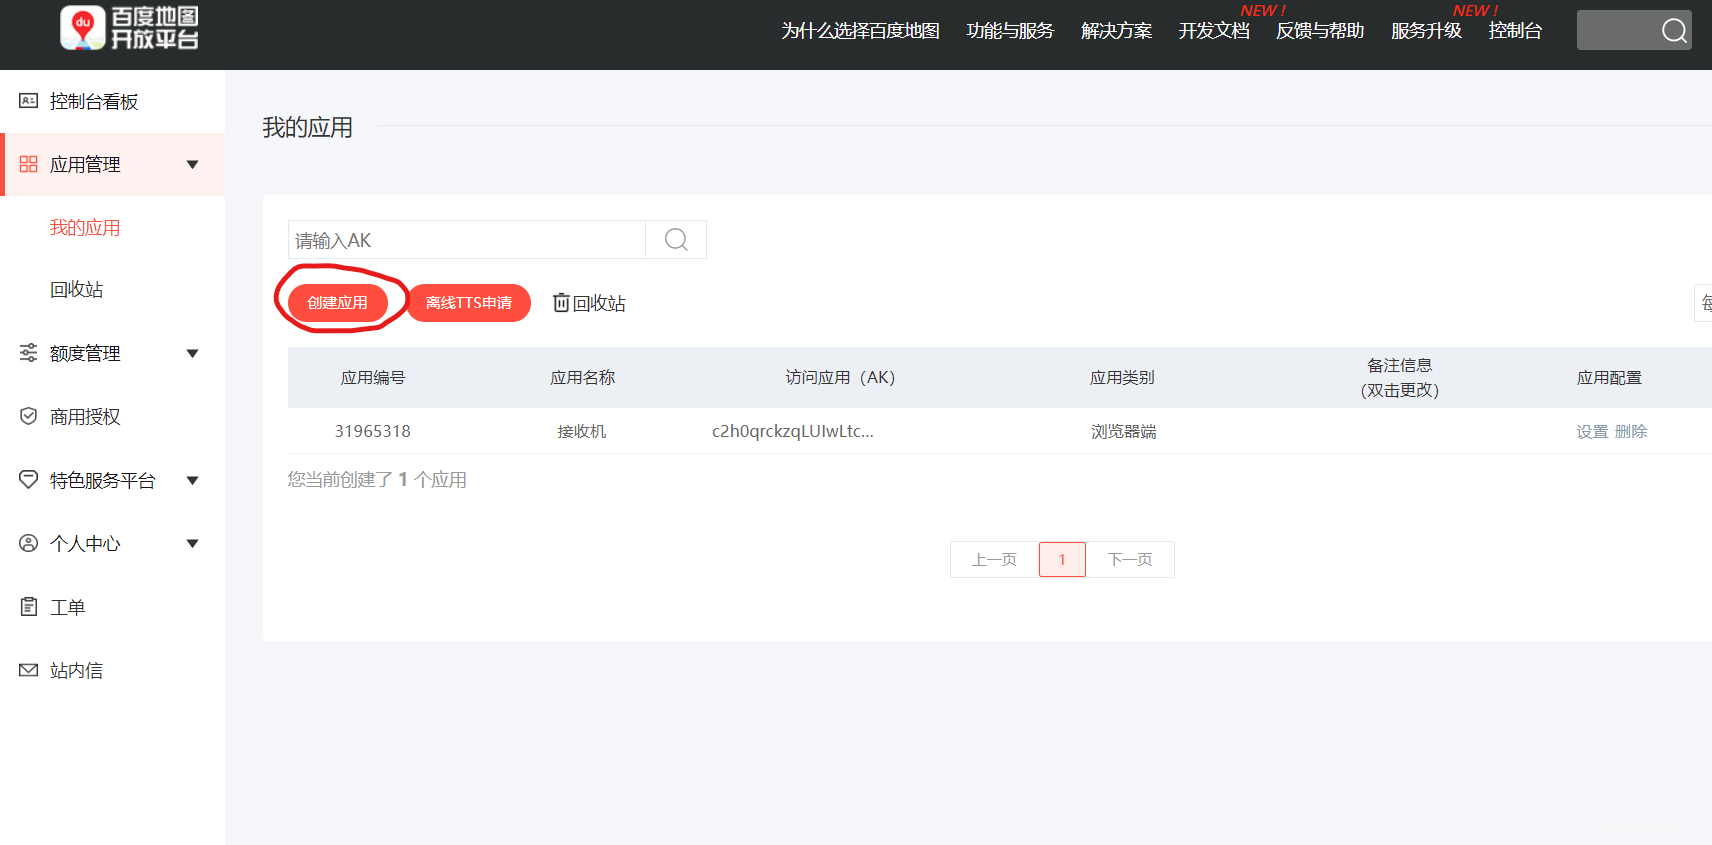This screenshot has width=1712, height=845.
Task: Open 为什么选择百度地图 in top navigation
Action: click(860, 31)
